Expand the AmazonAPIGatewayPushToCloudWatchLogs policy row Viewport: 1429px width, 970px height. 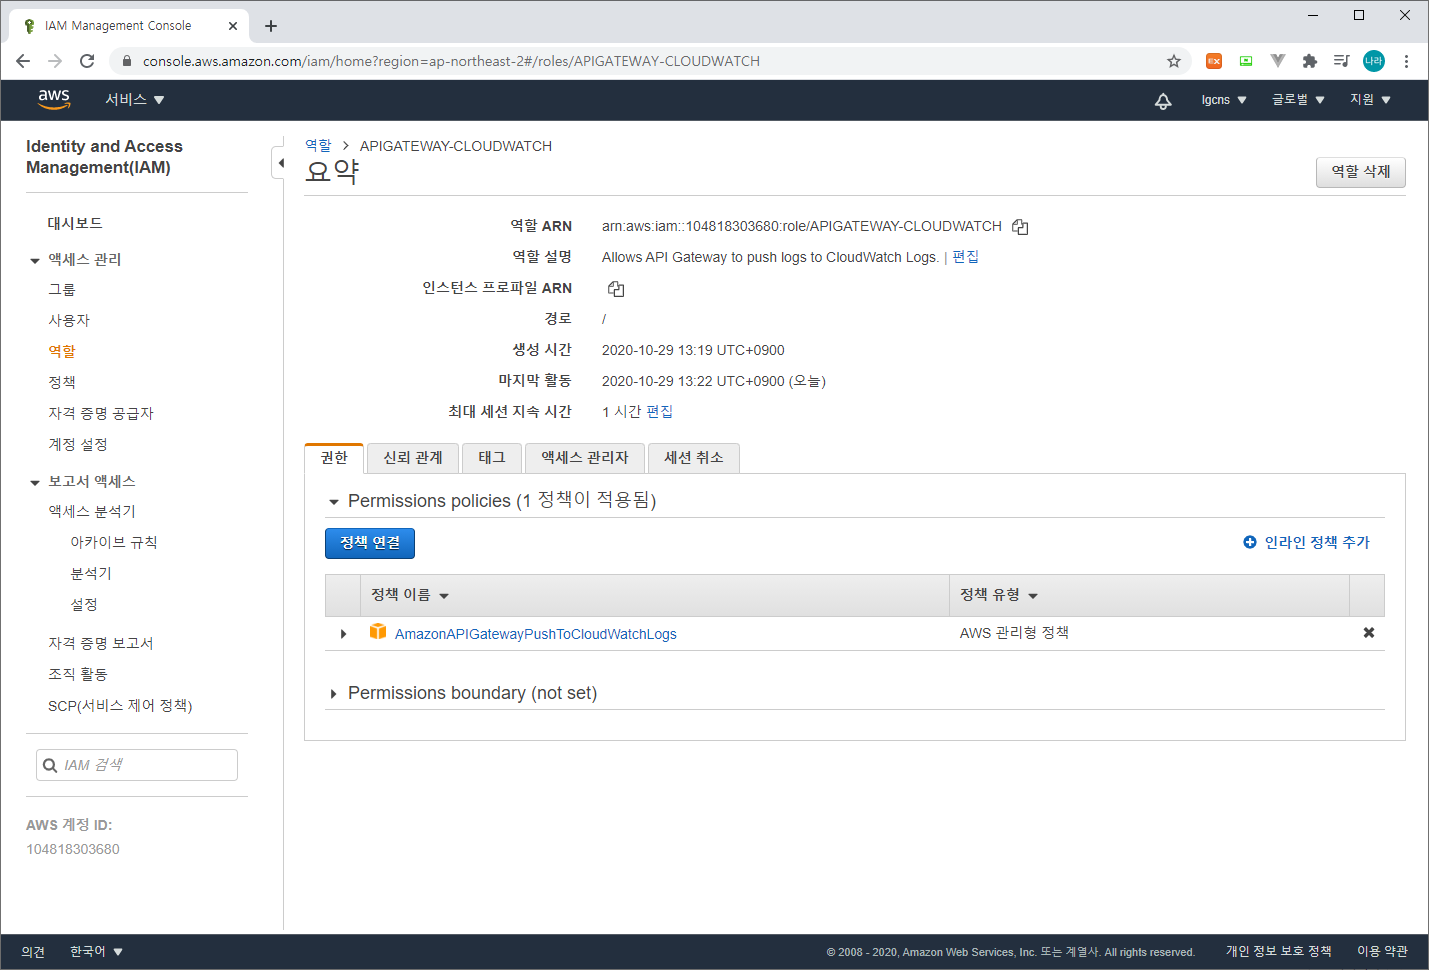(x=343, y=634)
